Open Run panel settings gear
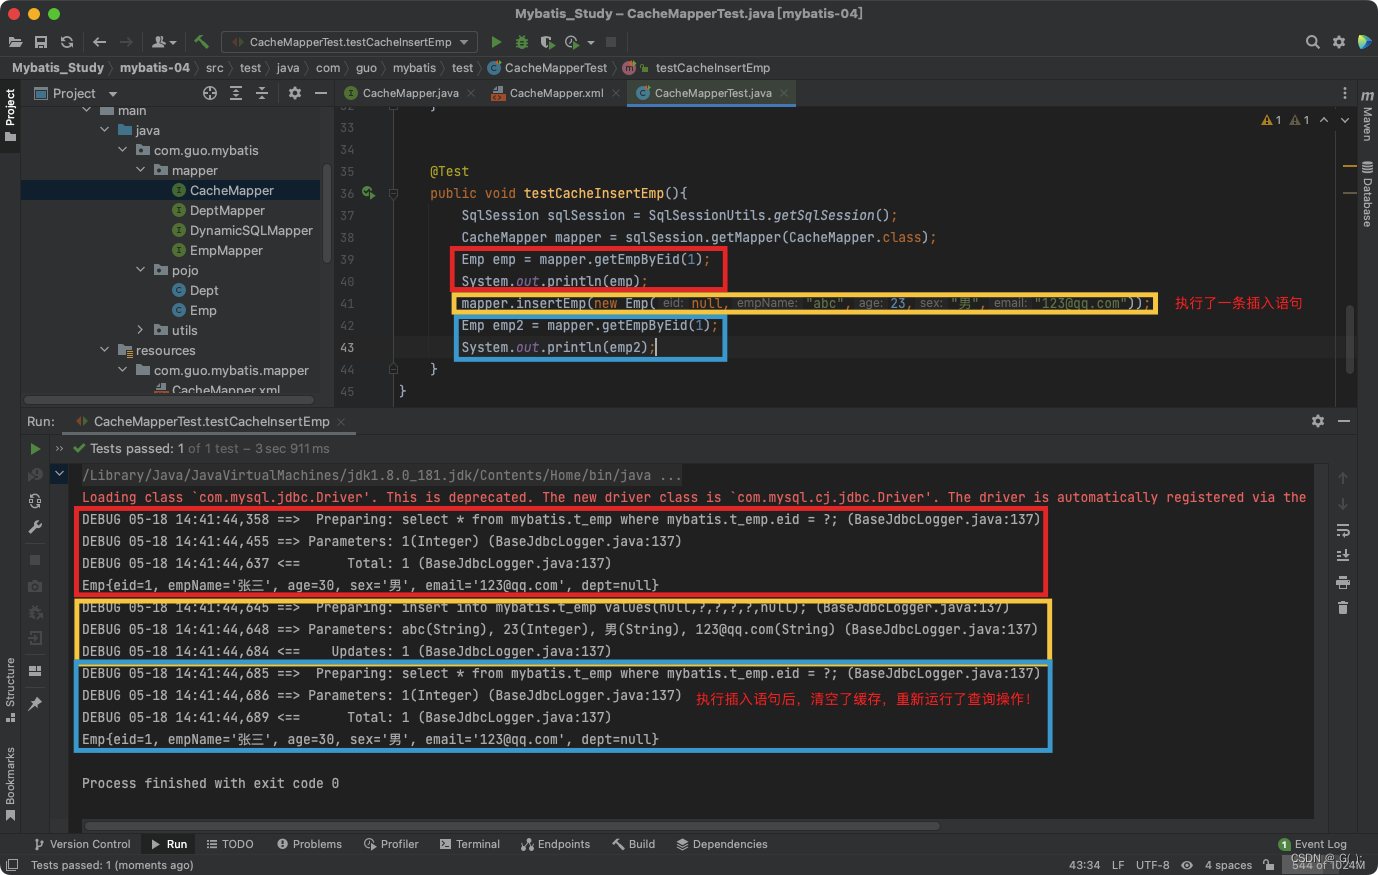The height and width of the screenshot is (875, 1378). [x=1318, y=421]
